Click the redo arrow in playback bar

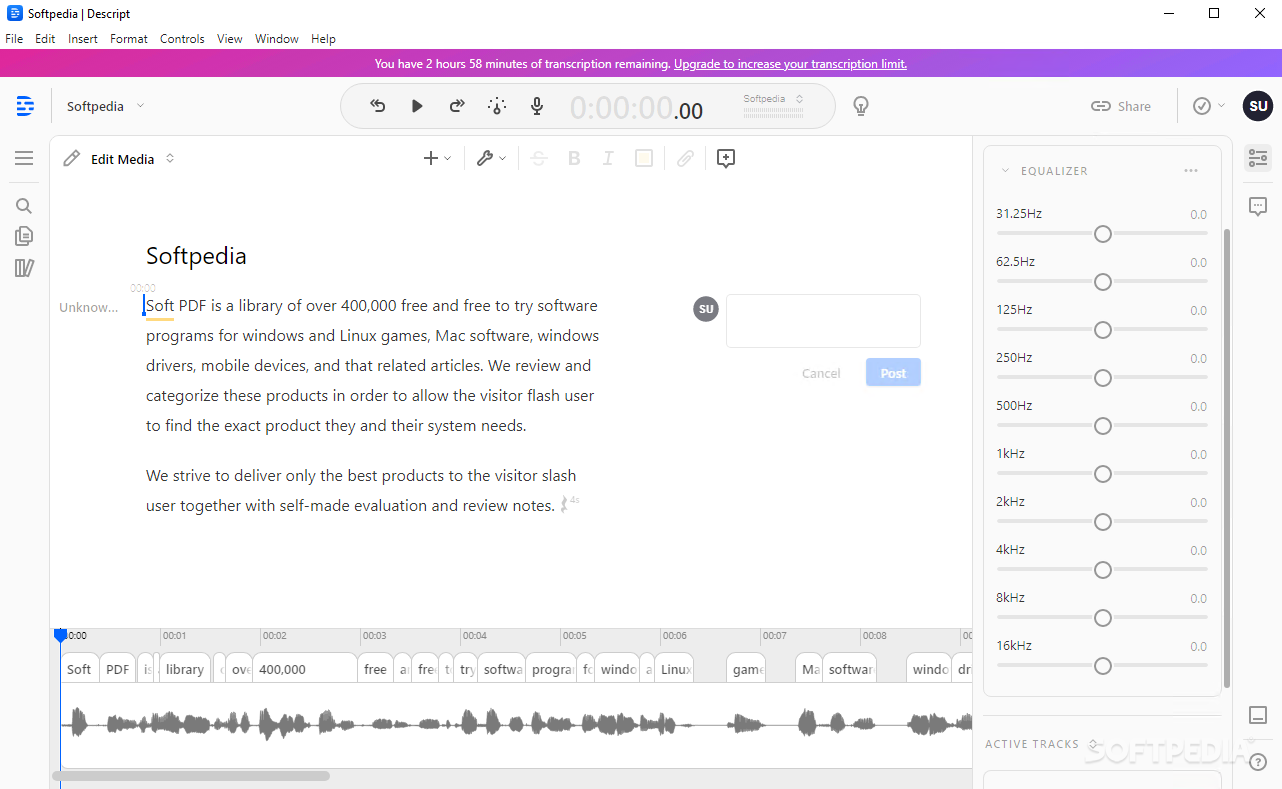pyautogui.click(x=457, y=106)
